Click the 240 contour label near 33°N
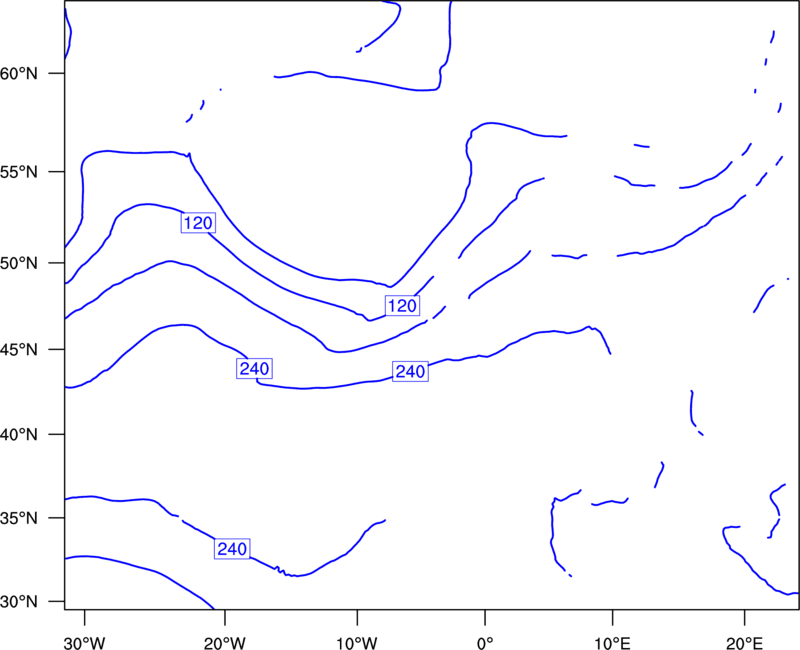 (x=232, y=549)
